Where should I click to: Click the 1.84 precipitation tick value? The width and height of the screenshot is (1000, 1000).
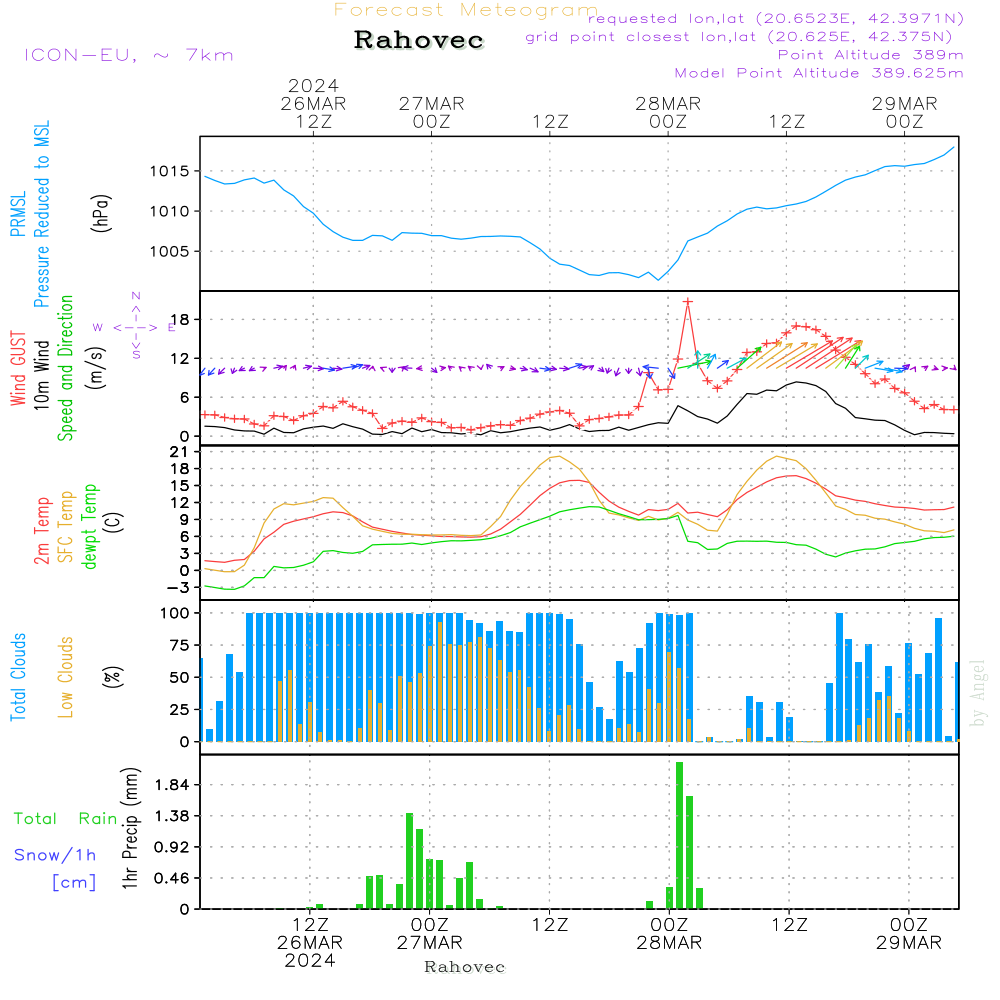click(172, 784)
